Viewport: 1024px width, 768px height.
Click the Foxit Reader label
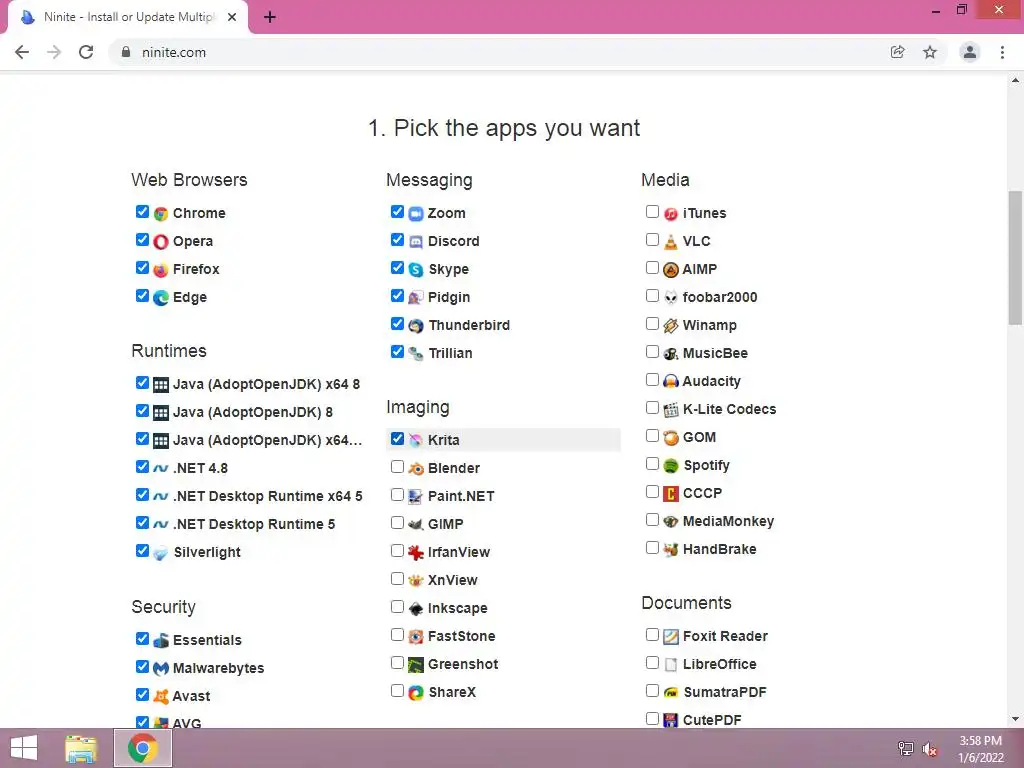(x=725, y=637)
